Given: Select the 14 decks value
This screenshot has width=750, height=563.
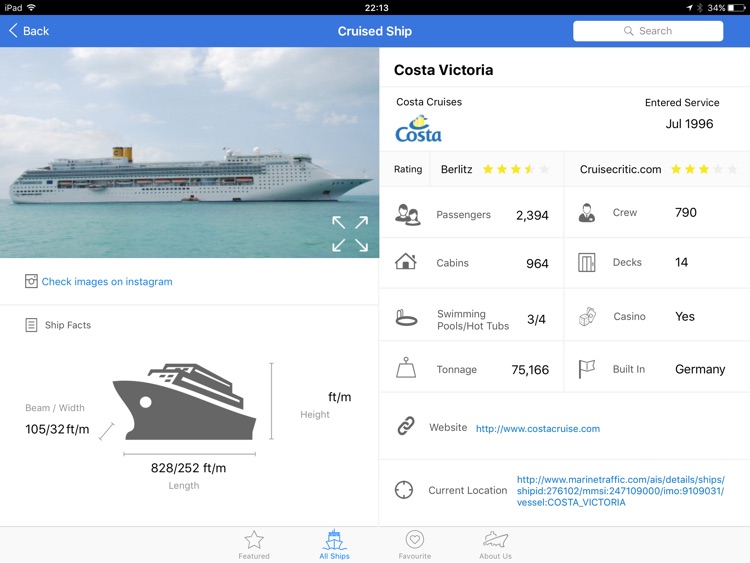Looking at the screenshot, I should 681,262.
